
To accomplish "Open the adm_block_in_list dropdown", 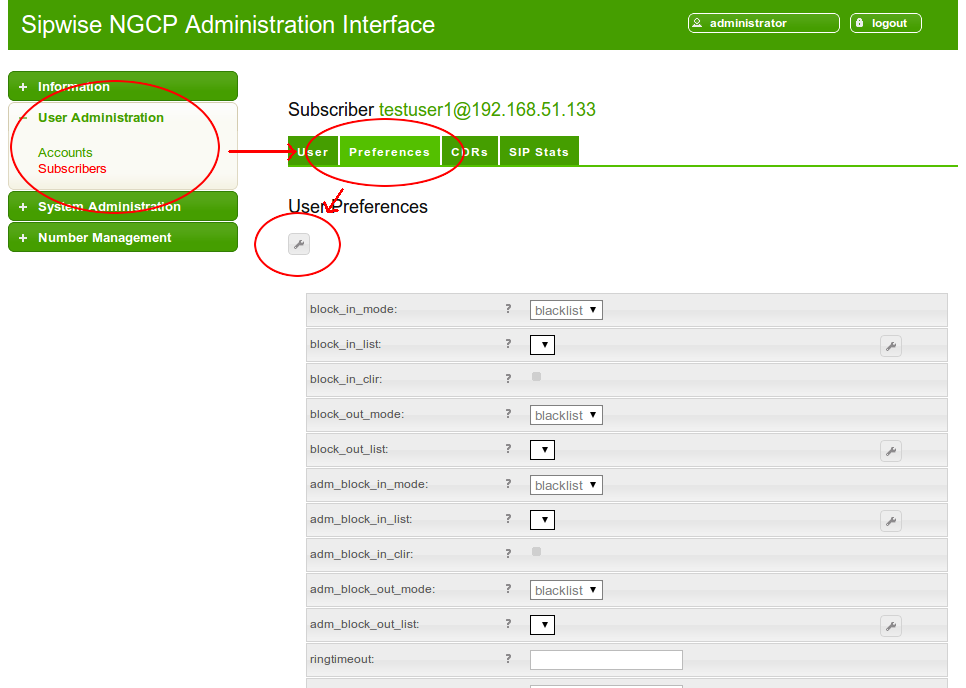I will pos(542,520).
